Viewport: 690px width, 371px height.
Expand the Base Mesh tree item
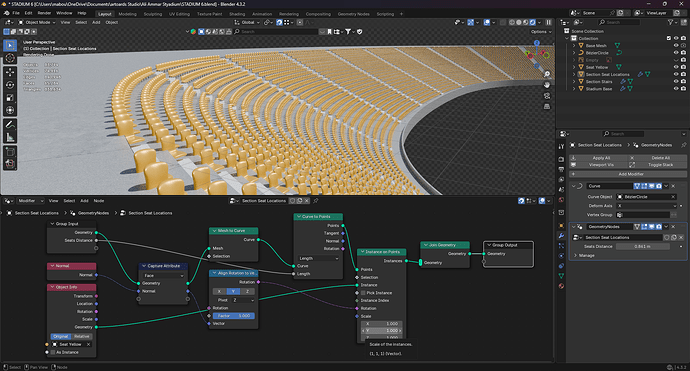(x=574, y=45)
